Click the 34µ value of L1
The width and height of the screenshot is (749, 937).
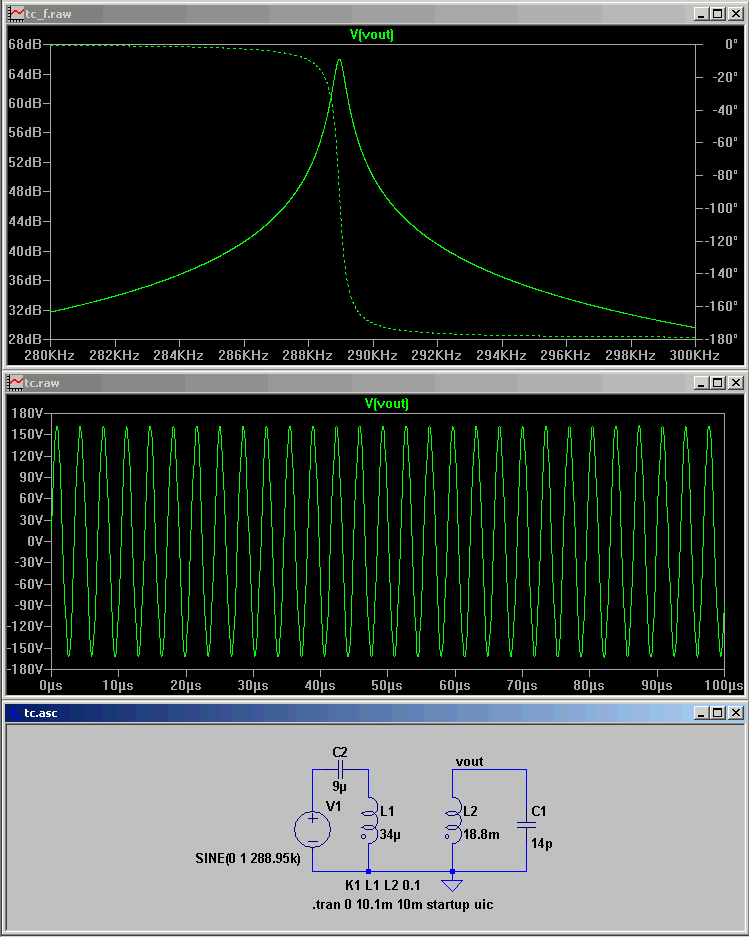point(390,835)
